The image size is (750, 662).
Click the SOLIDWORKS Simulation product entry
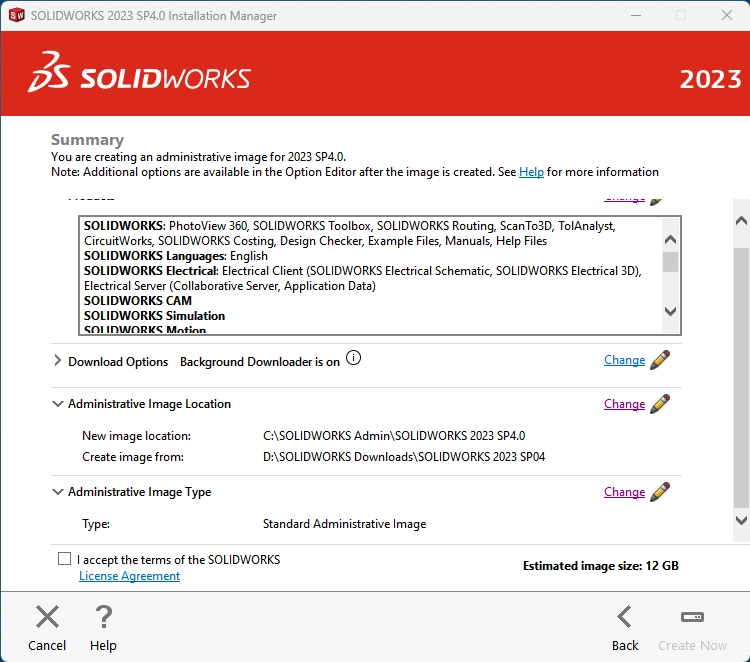pyautogui.click(x=154, y=316)
